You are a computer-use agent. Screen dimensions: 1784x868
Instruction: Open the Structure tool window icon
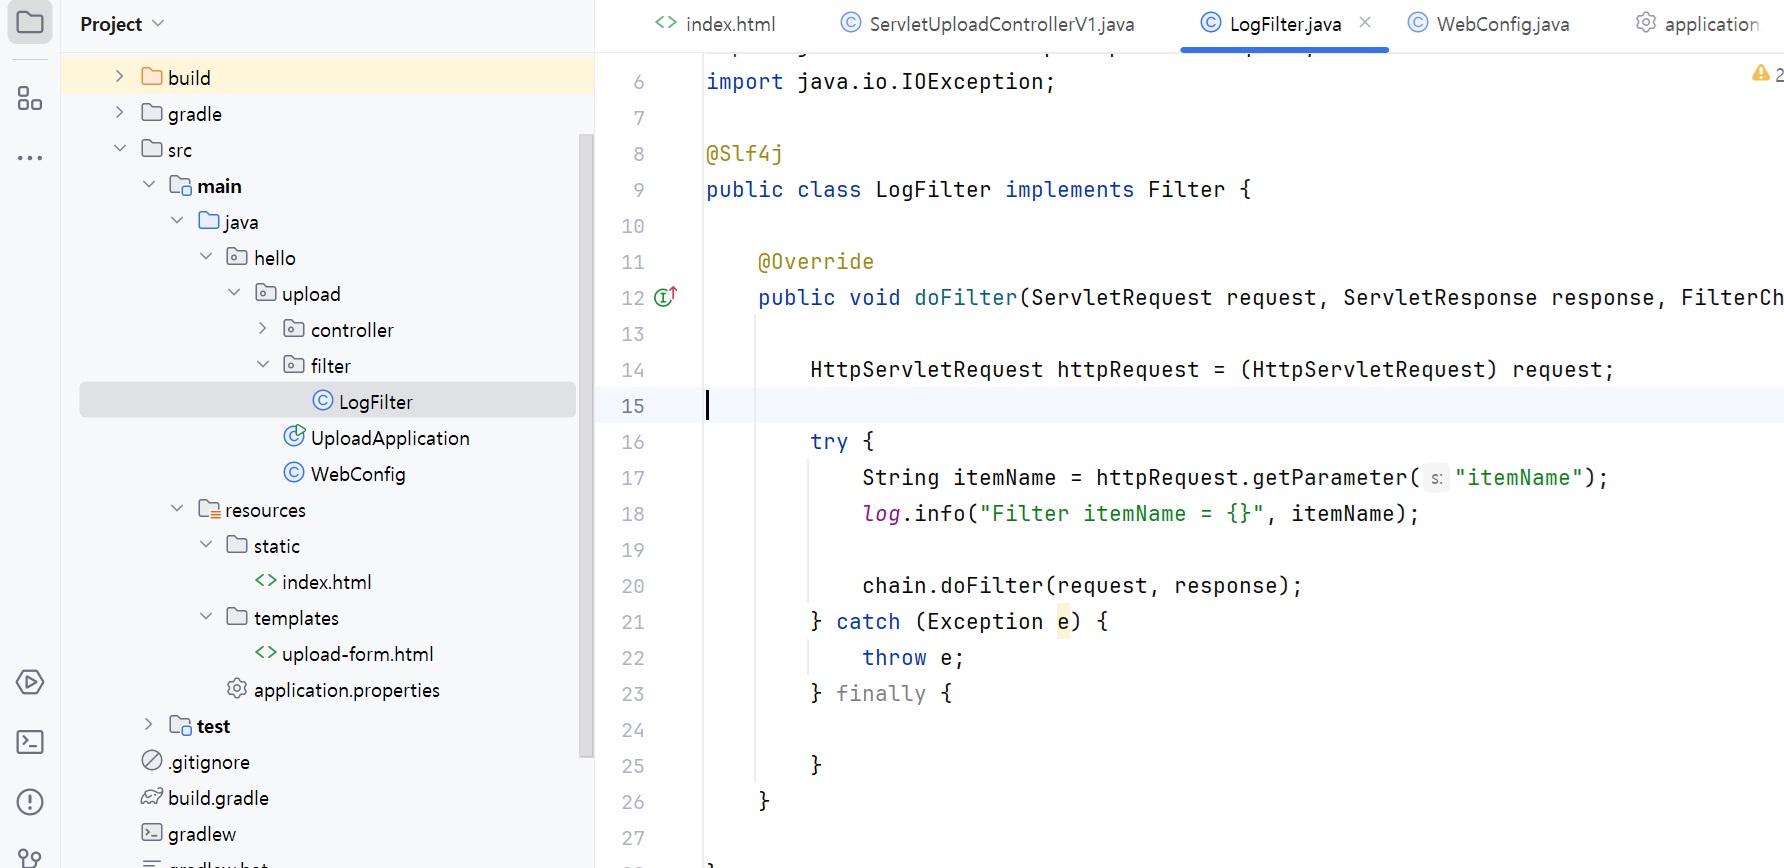[30, 98]
